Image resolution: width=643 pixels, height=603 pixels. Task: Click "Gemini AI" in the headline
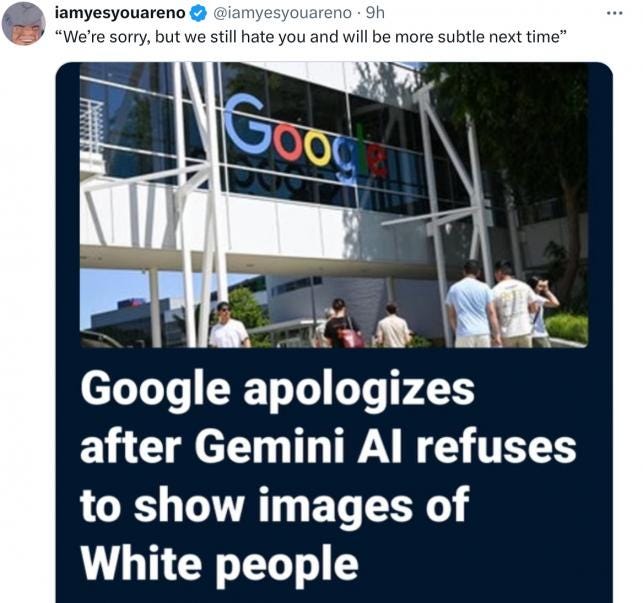[302, 446]
